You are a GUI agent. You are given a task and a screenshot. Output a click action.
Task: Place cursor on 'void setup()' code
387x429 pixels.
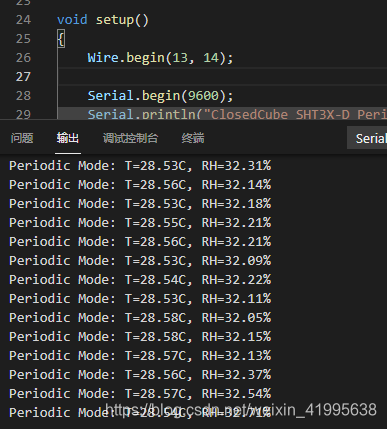coord(103,20)
